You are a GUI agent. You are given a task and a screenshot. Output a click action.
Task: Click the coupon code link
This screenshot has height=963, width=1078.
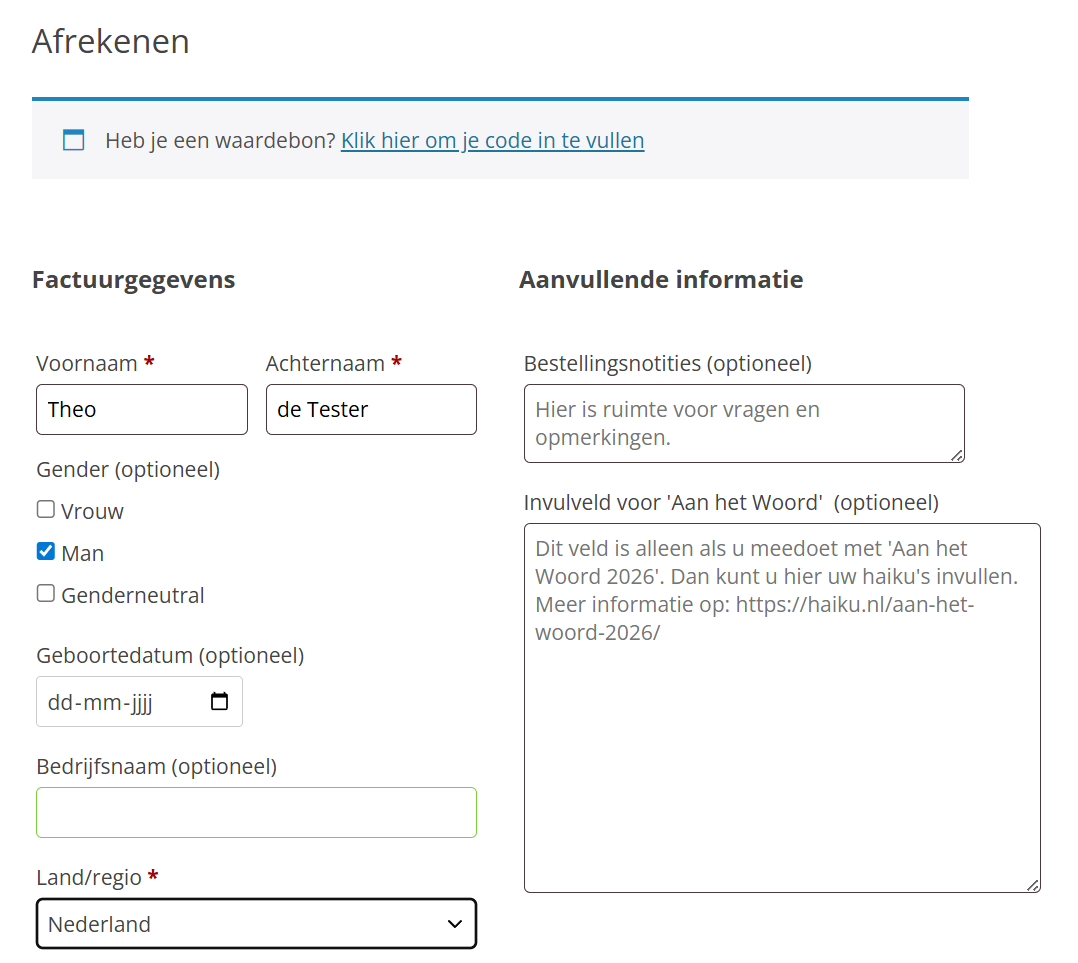pos(492,140)
